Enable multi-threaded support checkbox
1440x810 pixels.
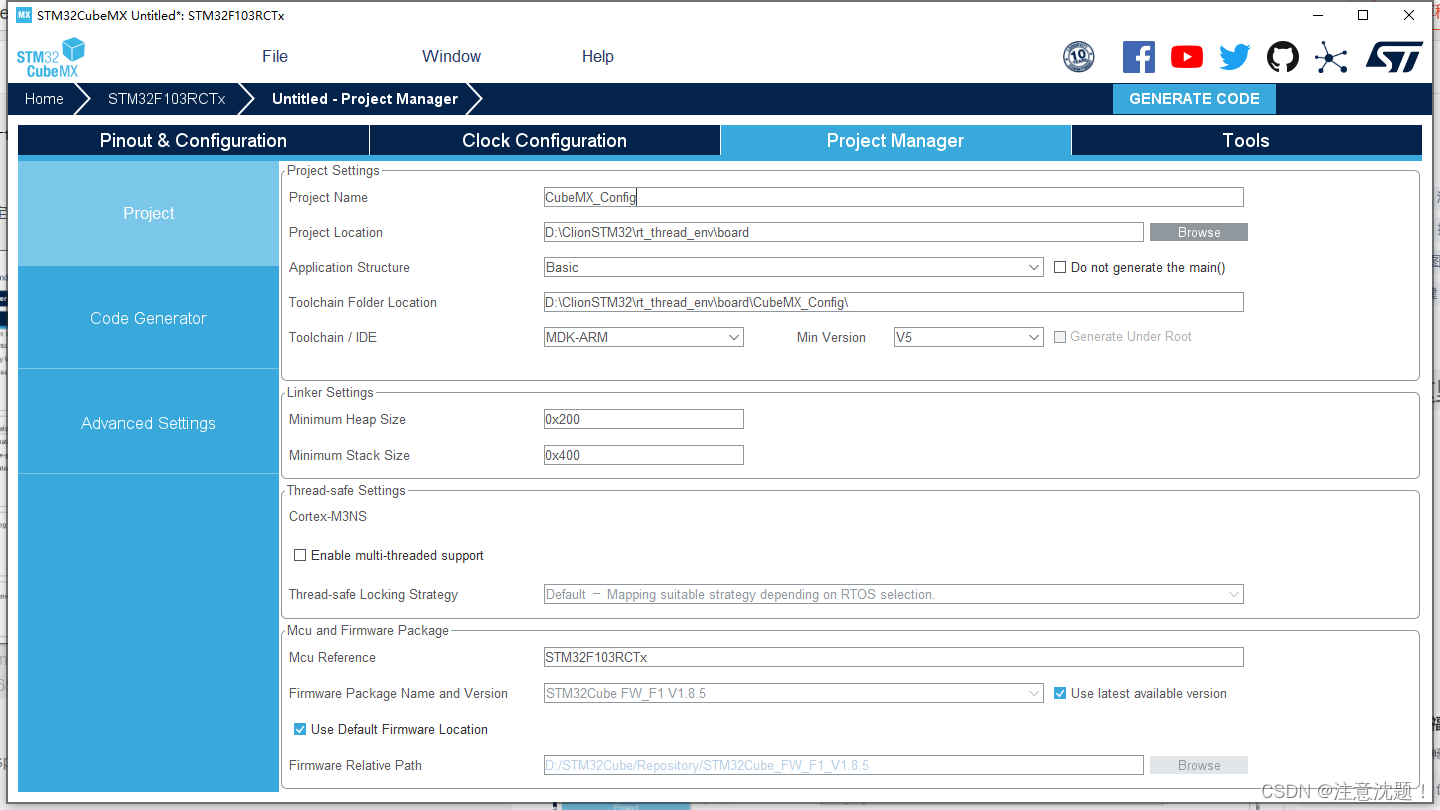[300, 555]
